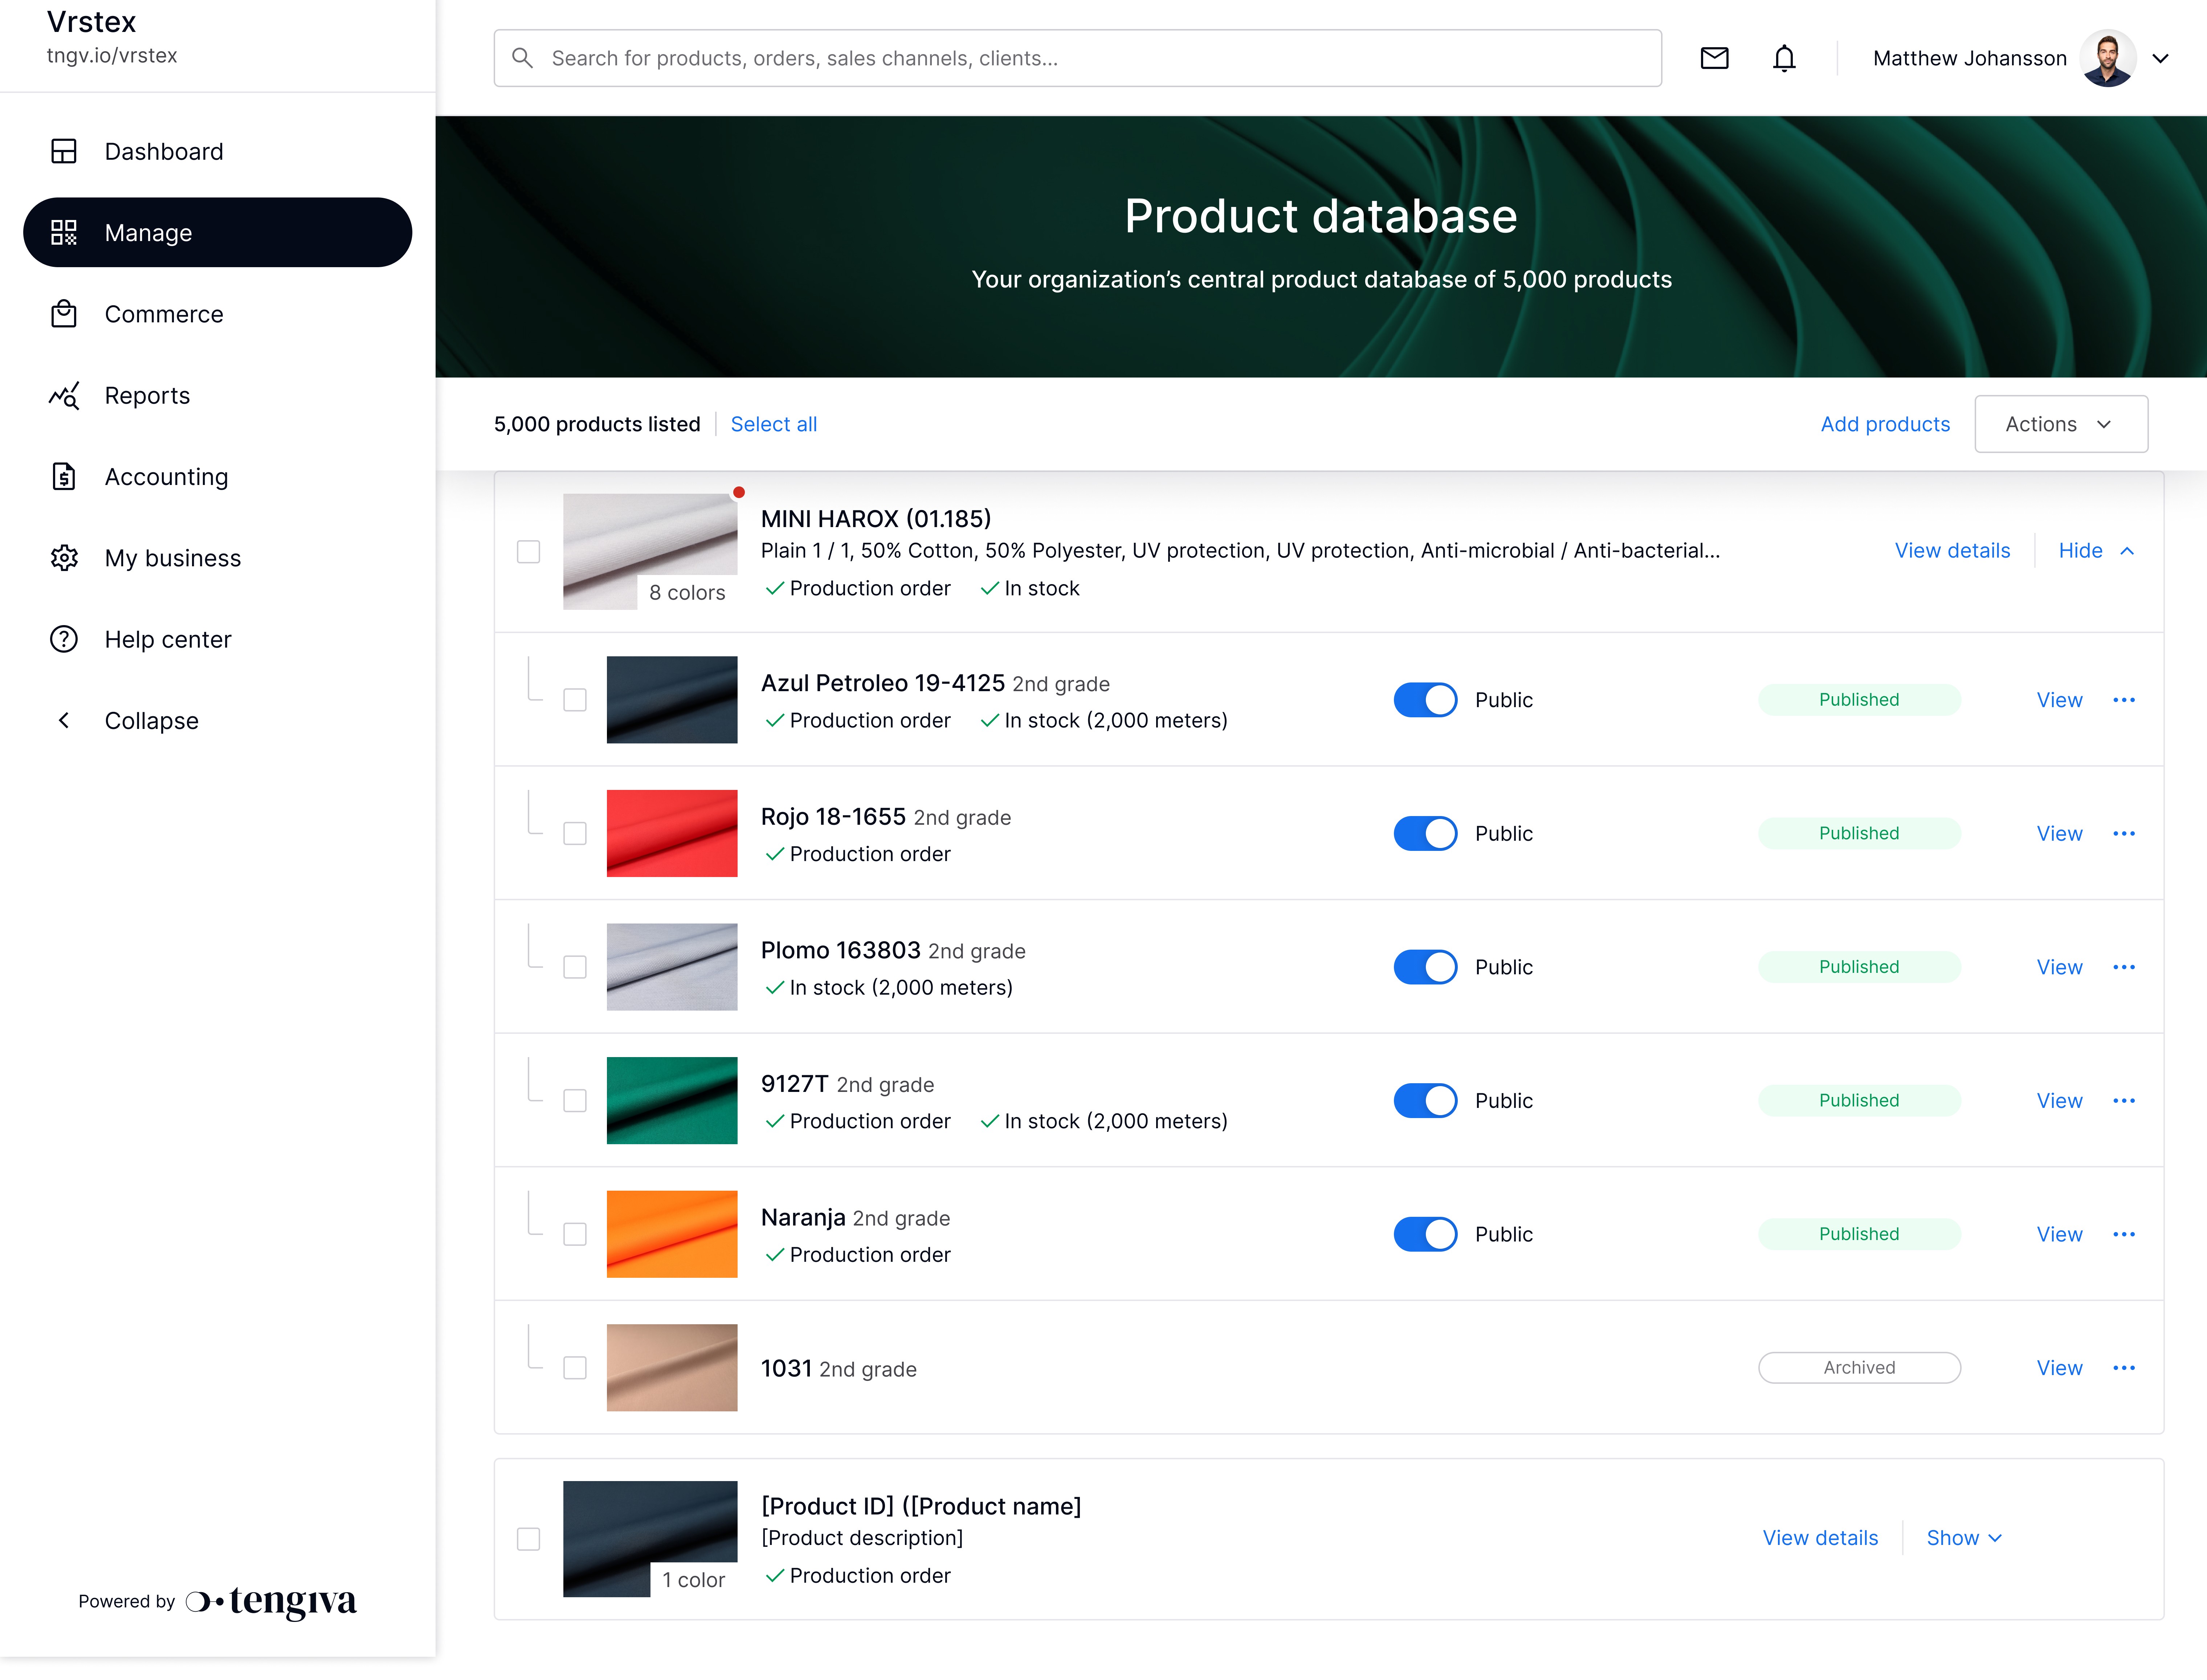The image size is (2207, 1680).
Task: Click the Reports chart icon
Action: [x=64, y=396]
